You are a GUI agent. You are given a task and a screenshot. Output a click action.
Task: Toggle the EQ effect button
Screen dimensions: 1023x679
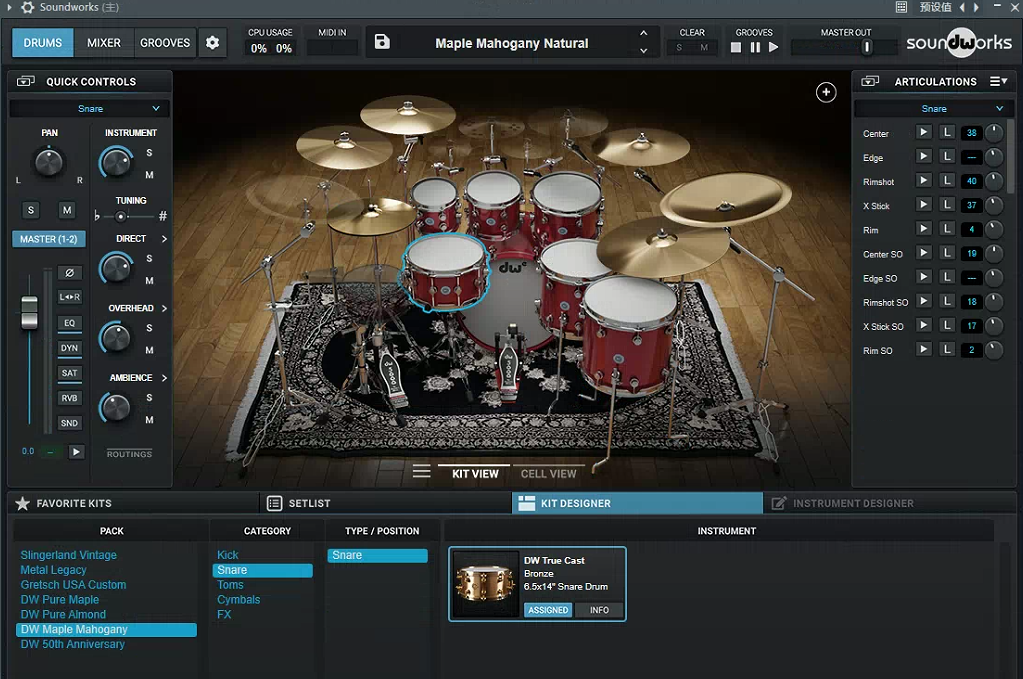[x=69, y=323]
